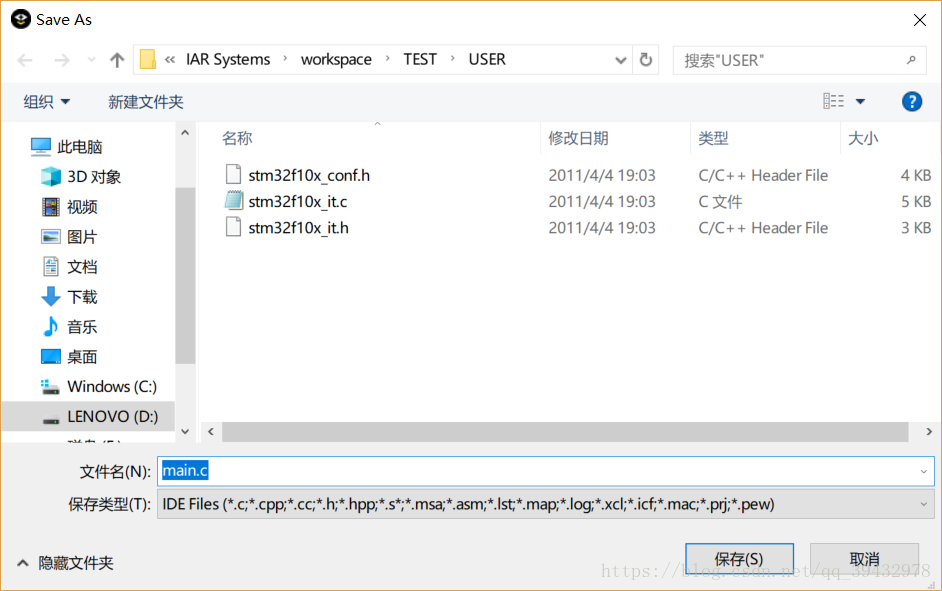
Task: Navigate to TEST folder in breadcrumb
Action: [420, 59]
